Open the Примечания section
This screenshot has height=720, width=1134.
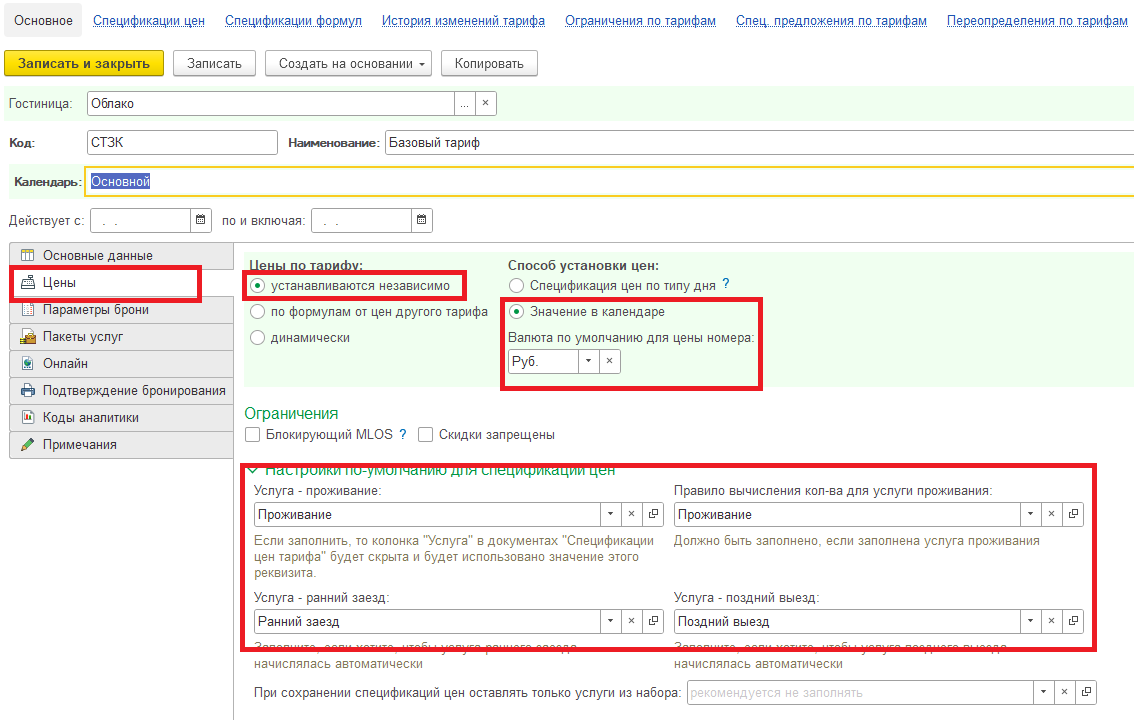pos(122,445)
